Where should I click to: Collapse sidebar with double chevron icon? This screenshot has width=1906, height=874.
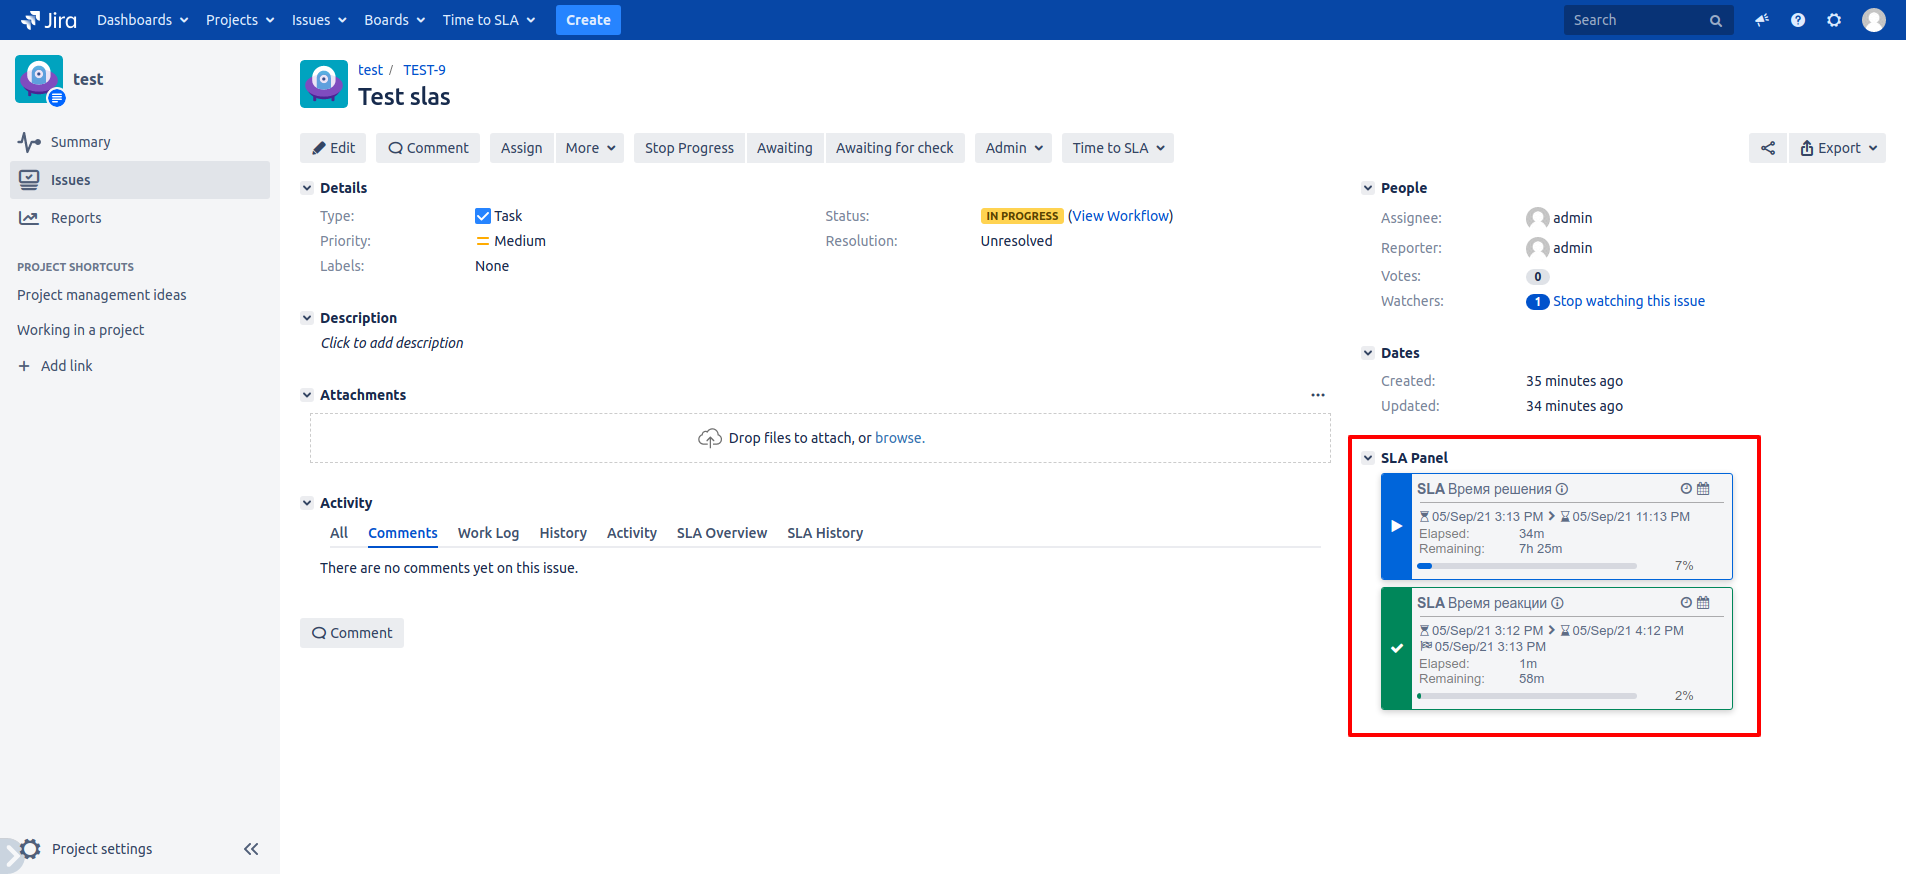click(251, 849)
